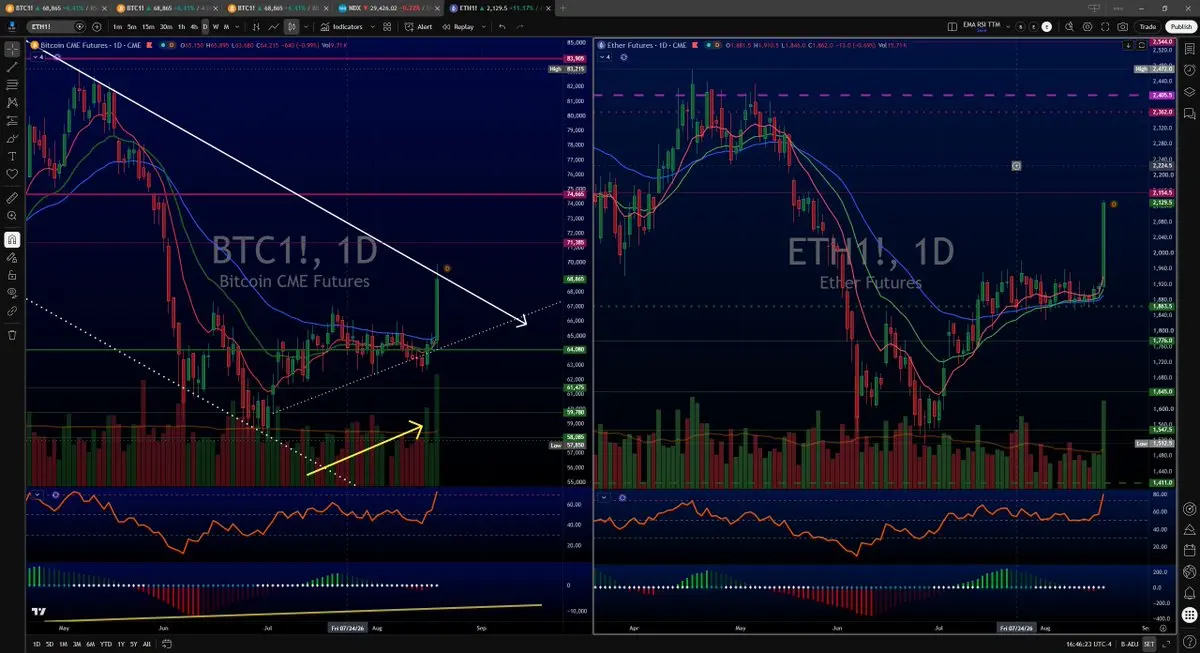Open indicator templates grid icon
1200x653 pixels.
tap(386, 26)
